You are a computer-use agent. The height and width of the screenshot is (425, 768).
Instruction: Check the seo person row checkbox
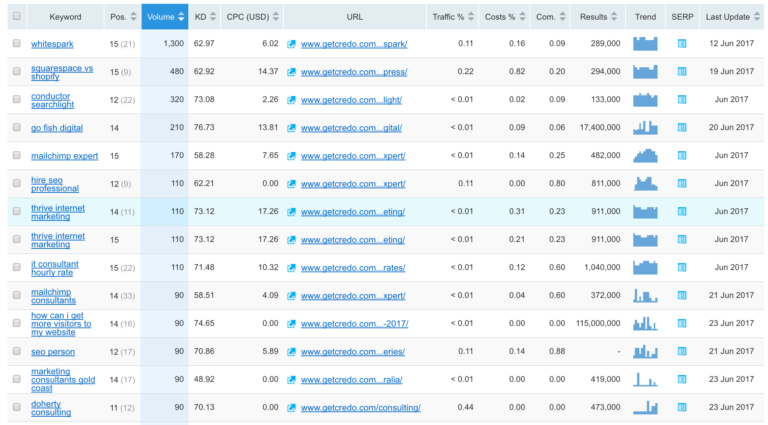point(17,351)
